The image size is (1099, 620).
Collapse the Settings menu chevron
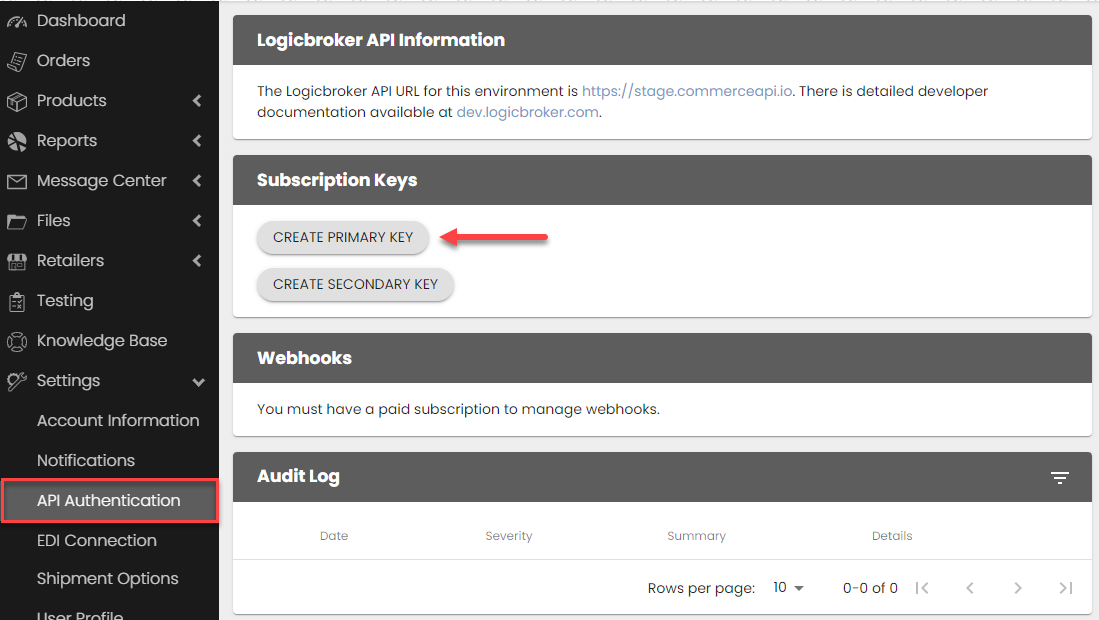click(x=198, y=382)
